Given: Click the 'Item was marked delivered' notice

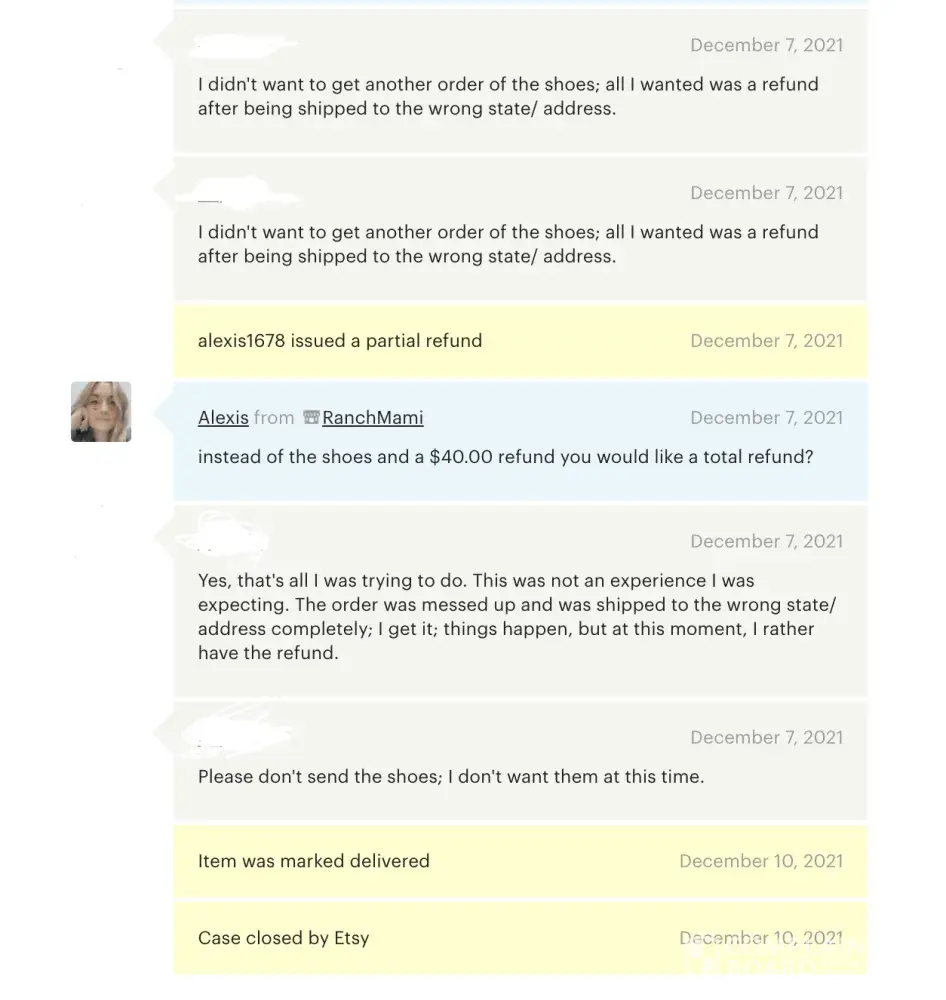Looking at the screenshot, I should (314, 861).
